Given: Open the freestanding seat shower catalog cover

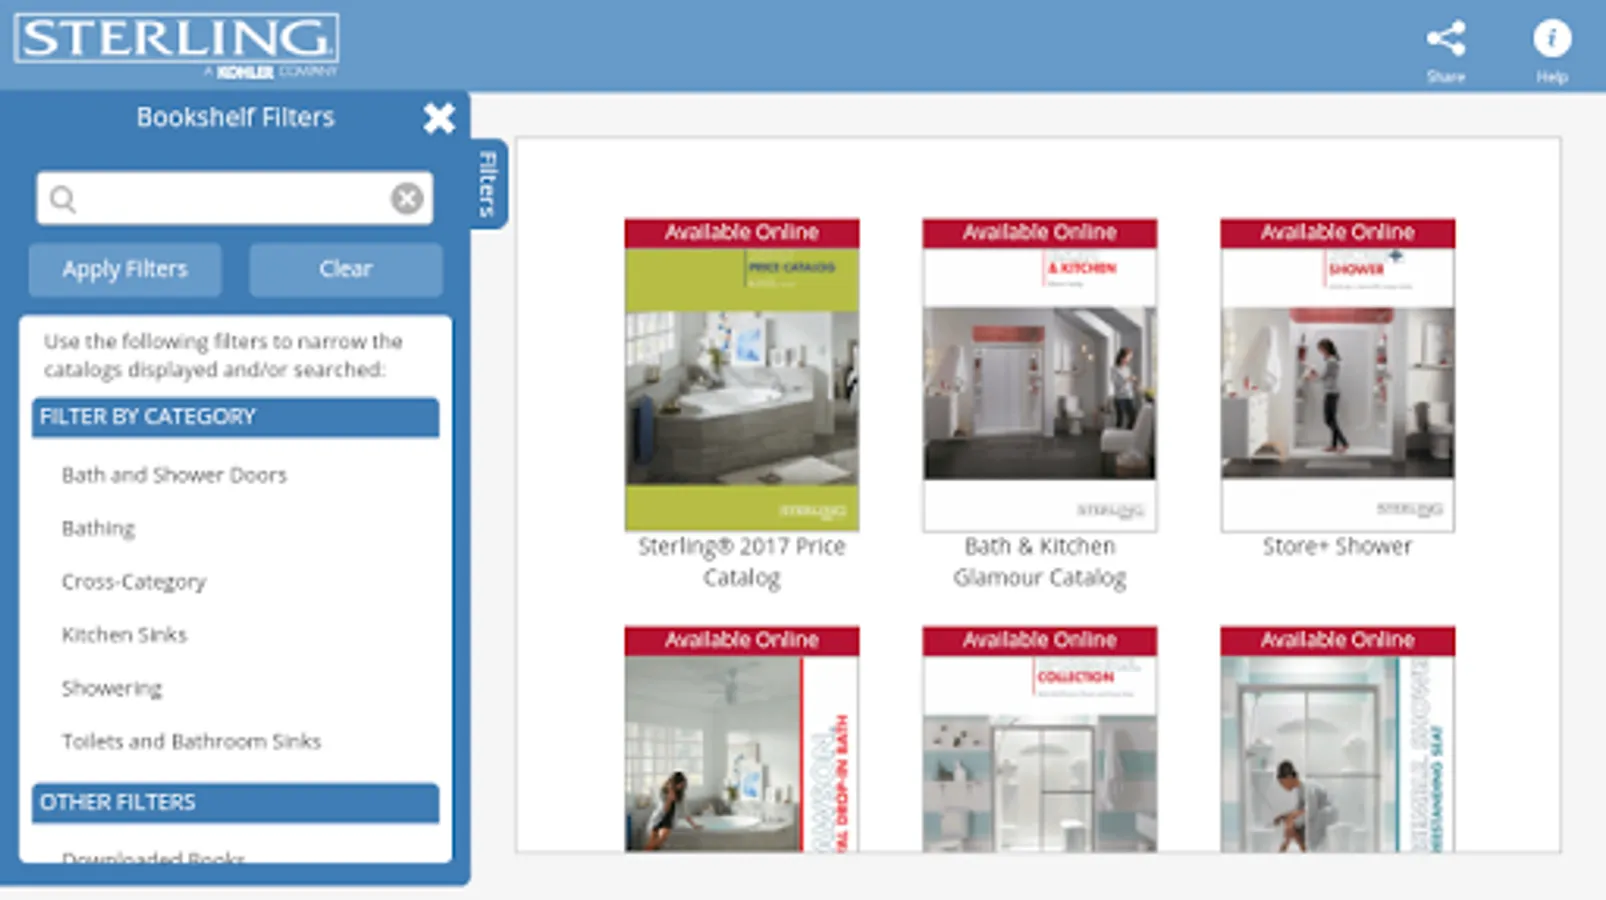Looking at the screenshot, I should (1338, 739).
